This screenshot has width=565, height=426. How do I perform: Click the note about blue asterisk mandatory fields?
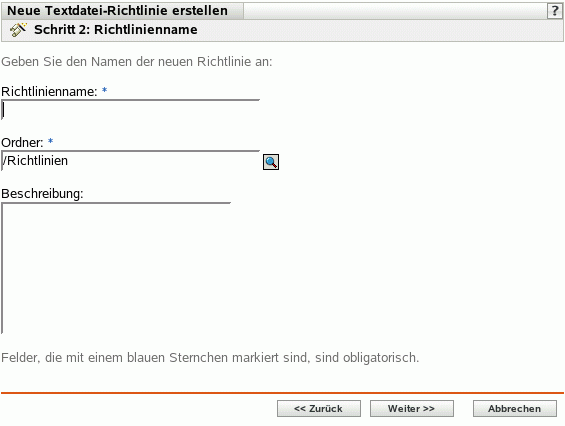[210, 358]
